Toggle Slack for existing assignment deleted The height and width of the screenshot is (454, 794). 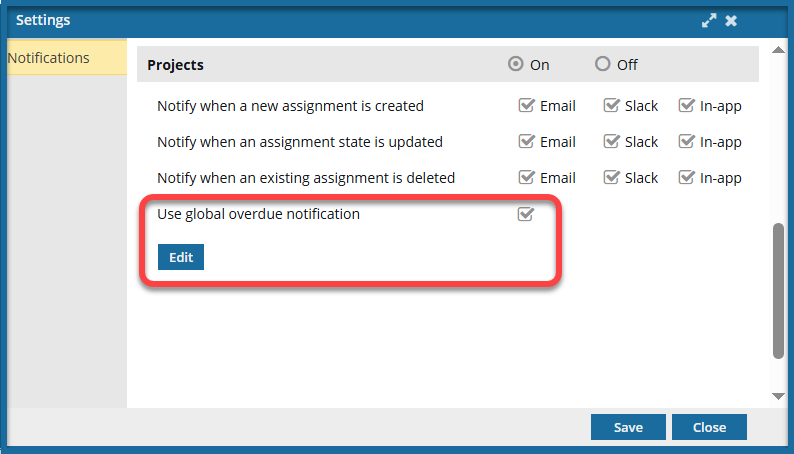611,178
